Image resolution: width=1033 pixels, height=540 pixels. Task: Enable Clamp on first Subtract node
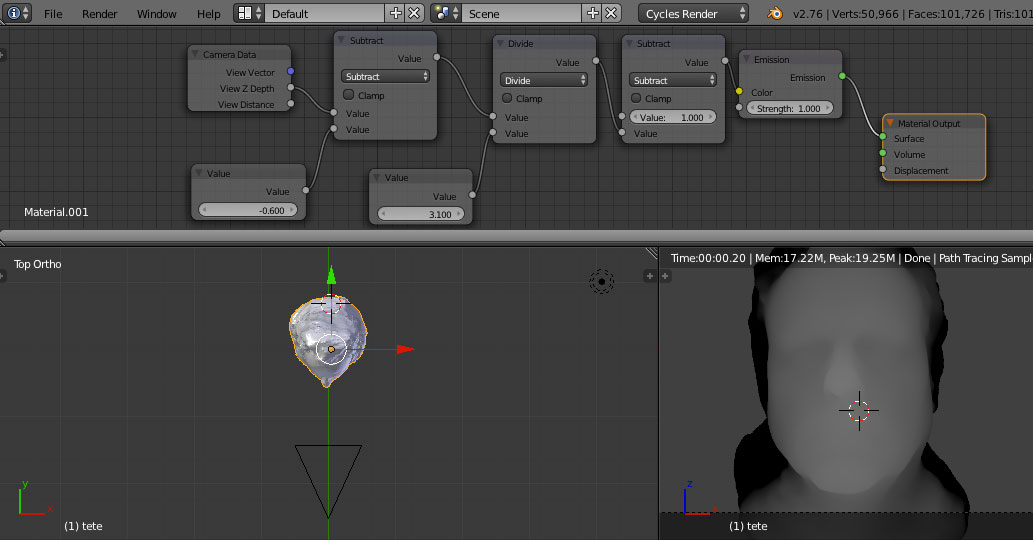[349, 95]
